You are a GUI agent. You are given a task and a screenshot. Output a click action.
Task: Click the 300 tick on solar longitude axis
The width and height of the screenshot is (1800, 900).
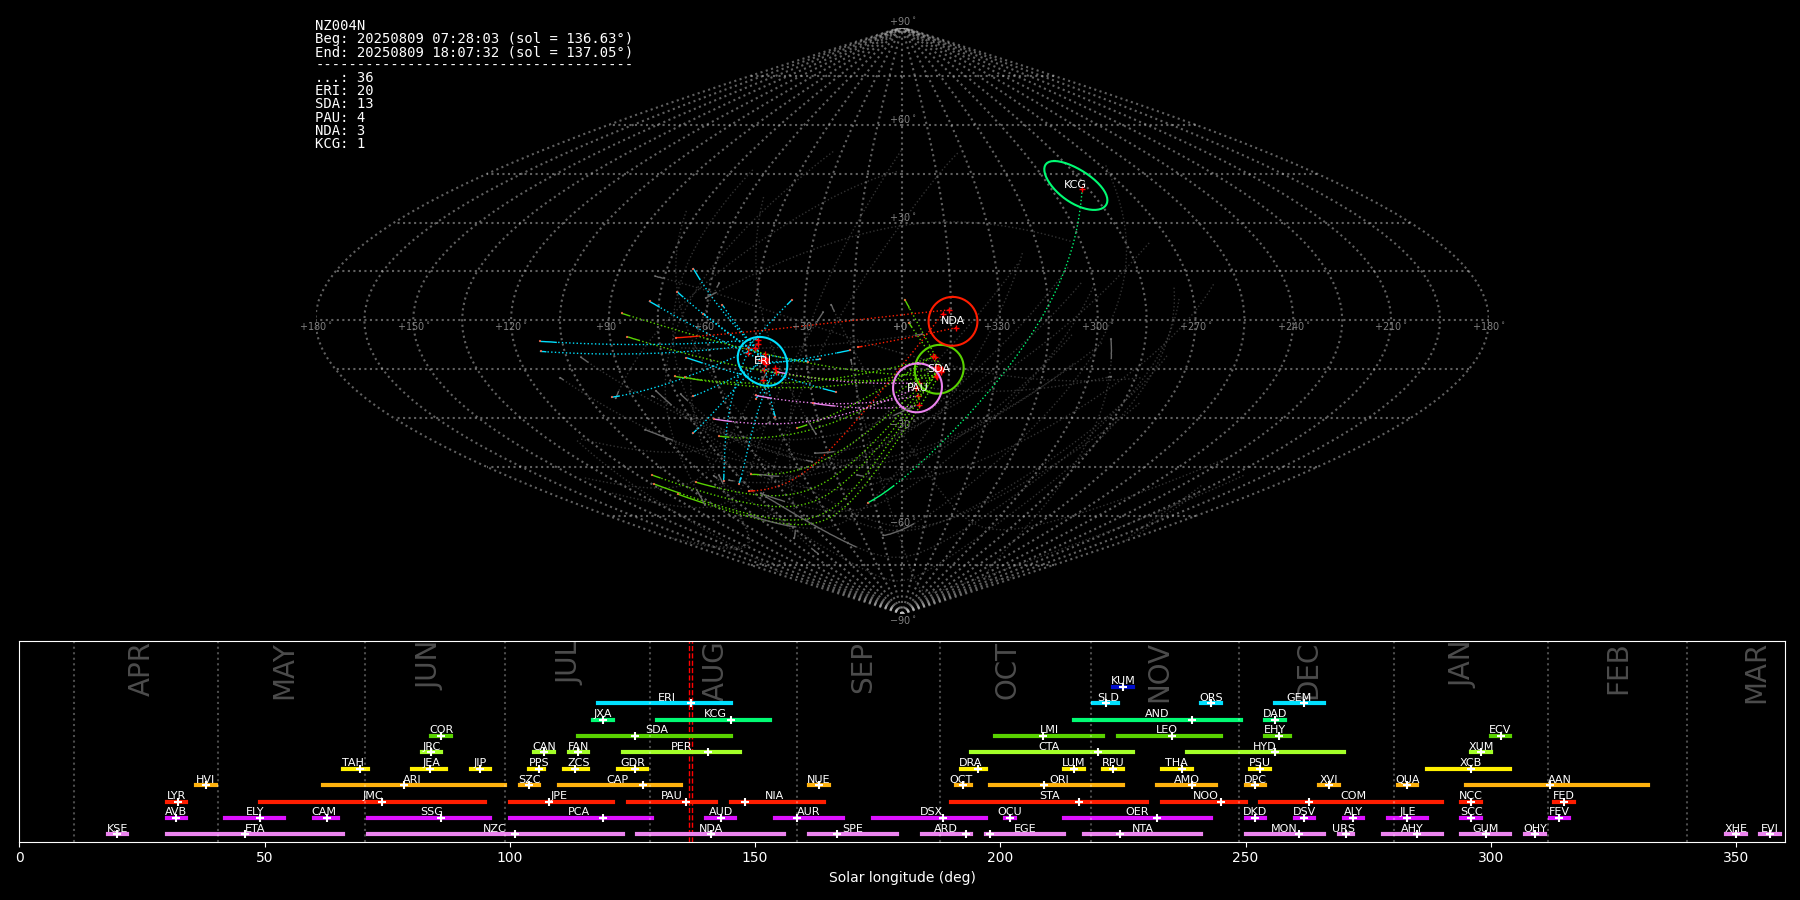coord(1490,857)
